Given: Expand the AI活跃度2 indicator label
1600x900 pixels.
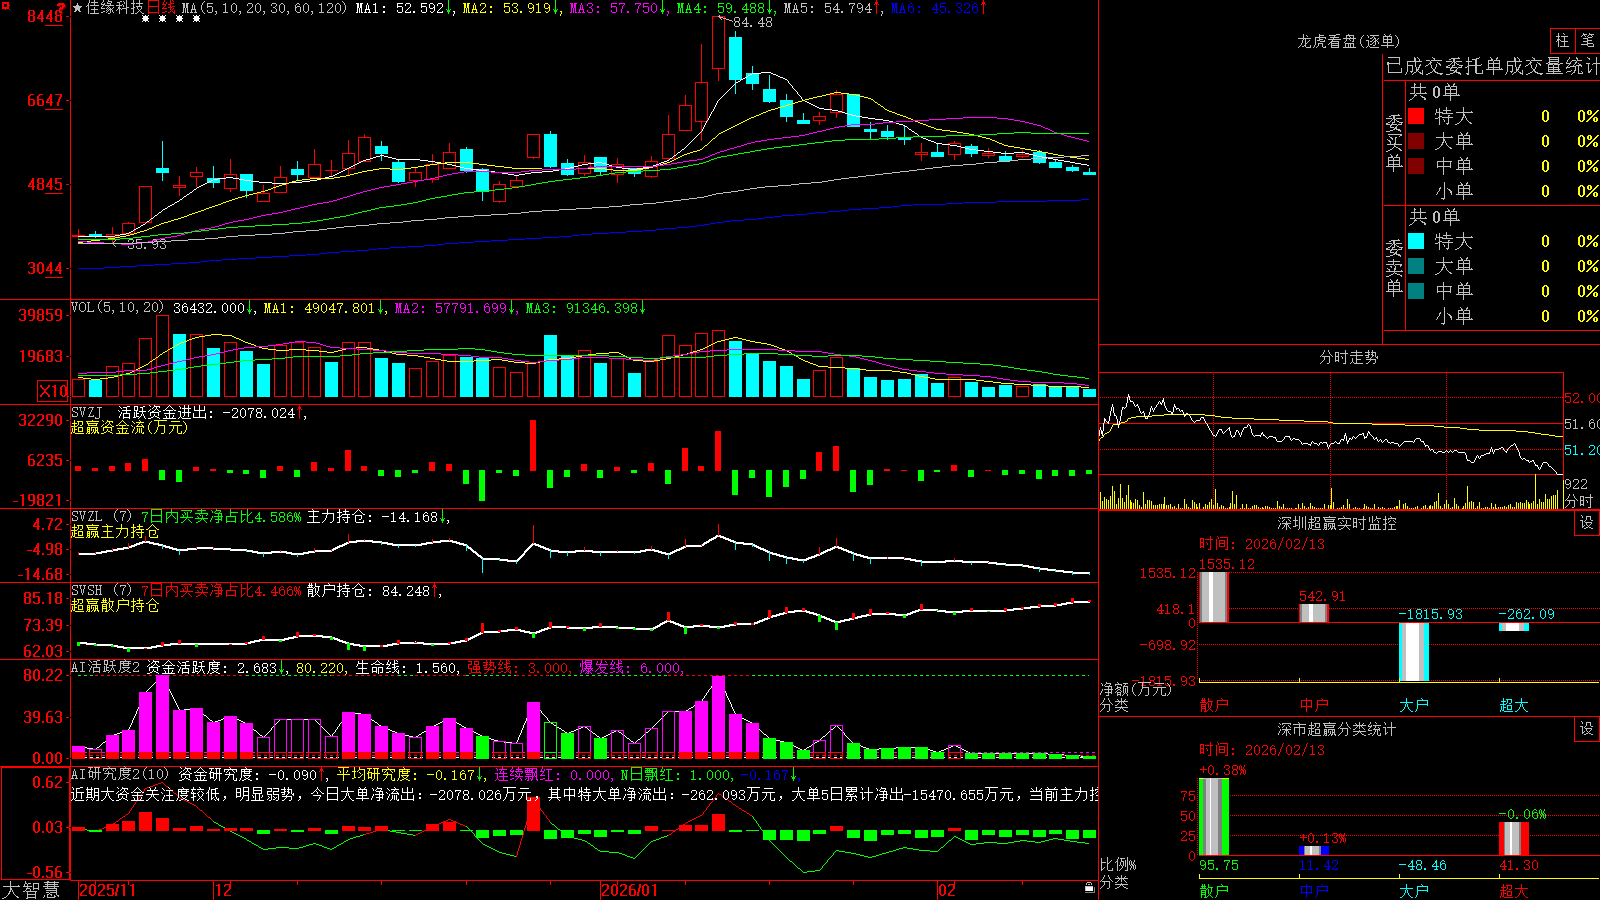Looking at the screenshot, I should pyautogui.click(x=106, y=667).
